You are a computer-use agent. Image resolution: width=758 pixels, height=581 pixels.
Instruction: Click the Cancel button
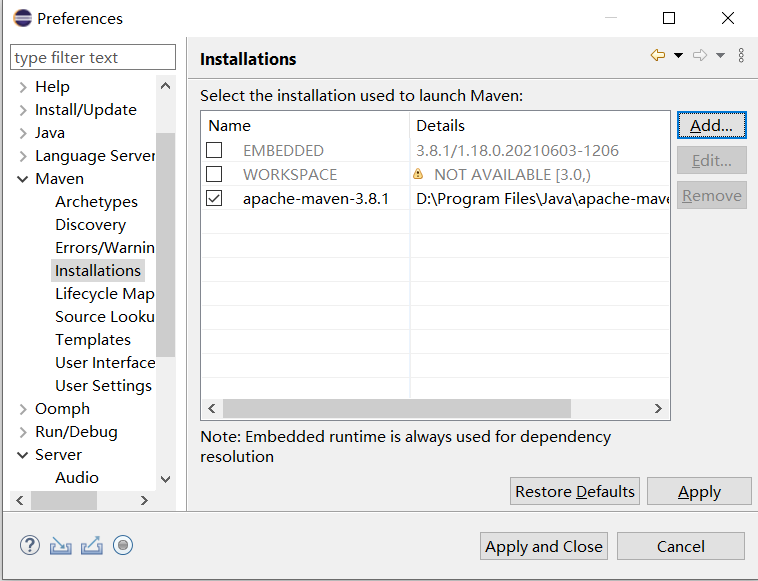point(681,546)
